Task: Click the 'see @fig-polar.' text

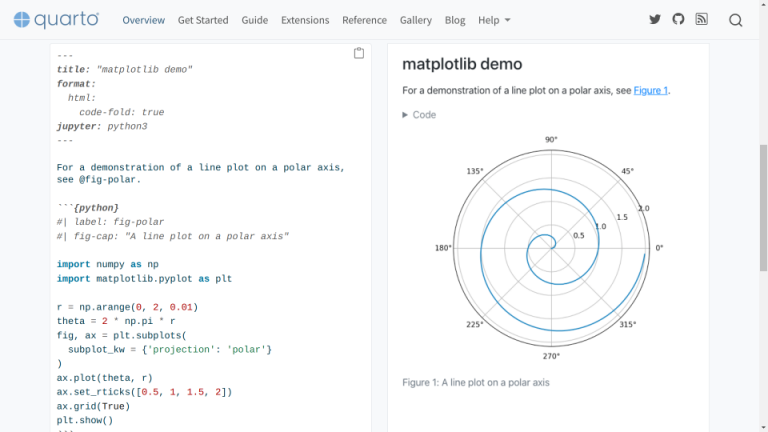Action: point(99,180)
